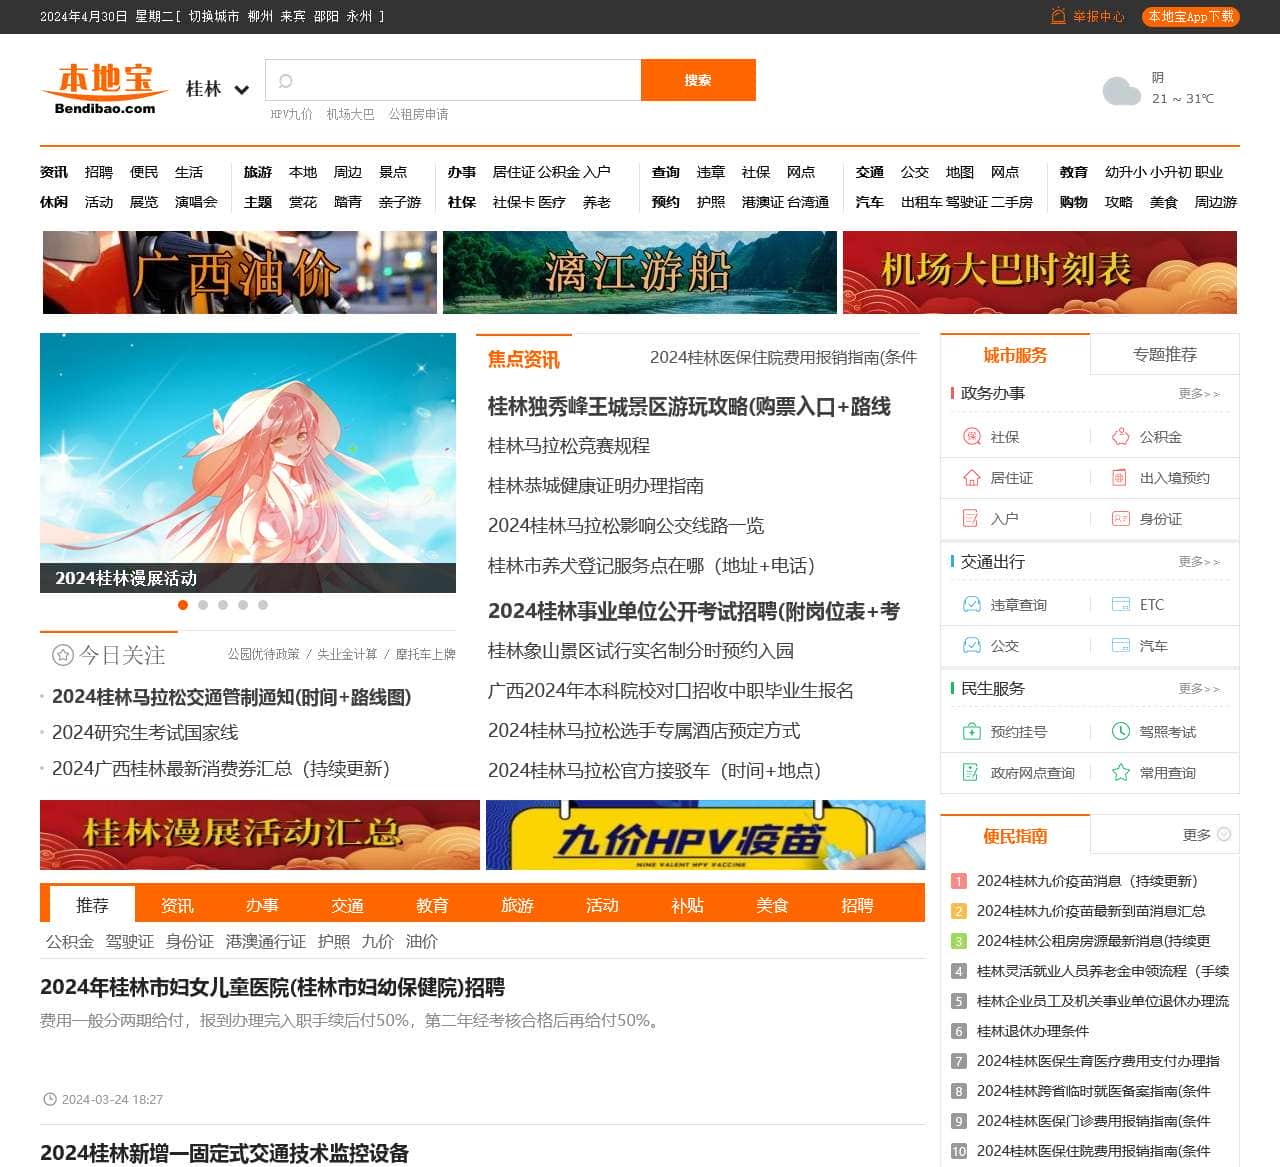
Task: Click the magnifier icon in search box
Action: coord(285,81)
